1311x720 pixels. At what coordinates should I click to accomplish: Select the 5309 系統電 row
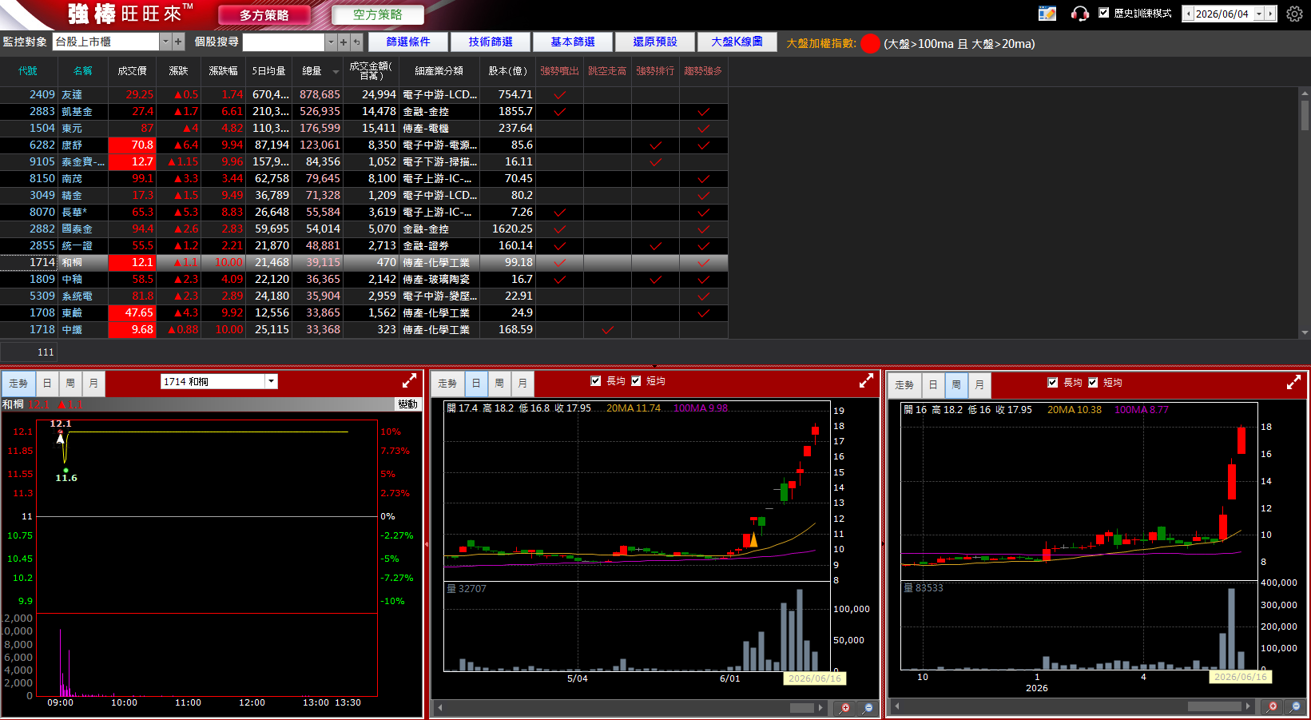point(364,296)
